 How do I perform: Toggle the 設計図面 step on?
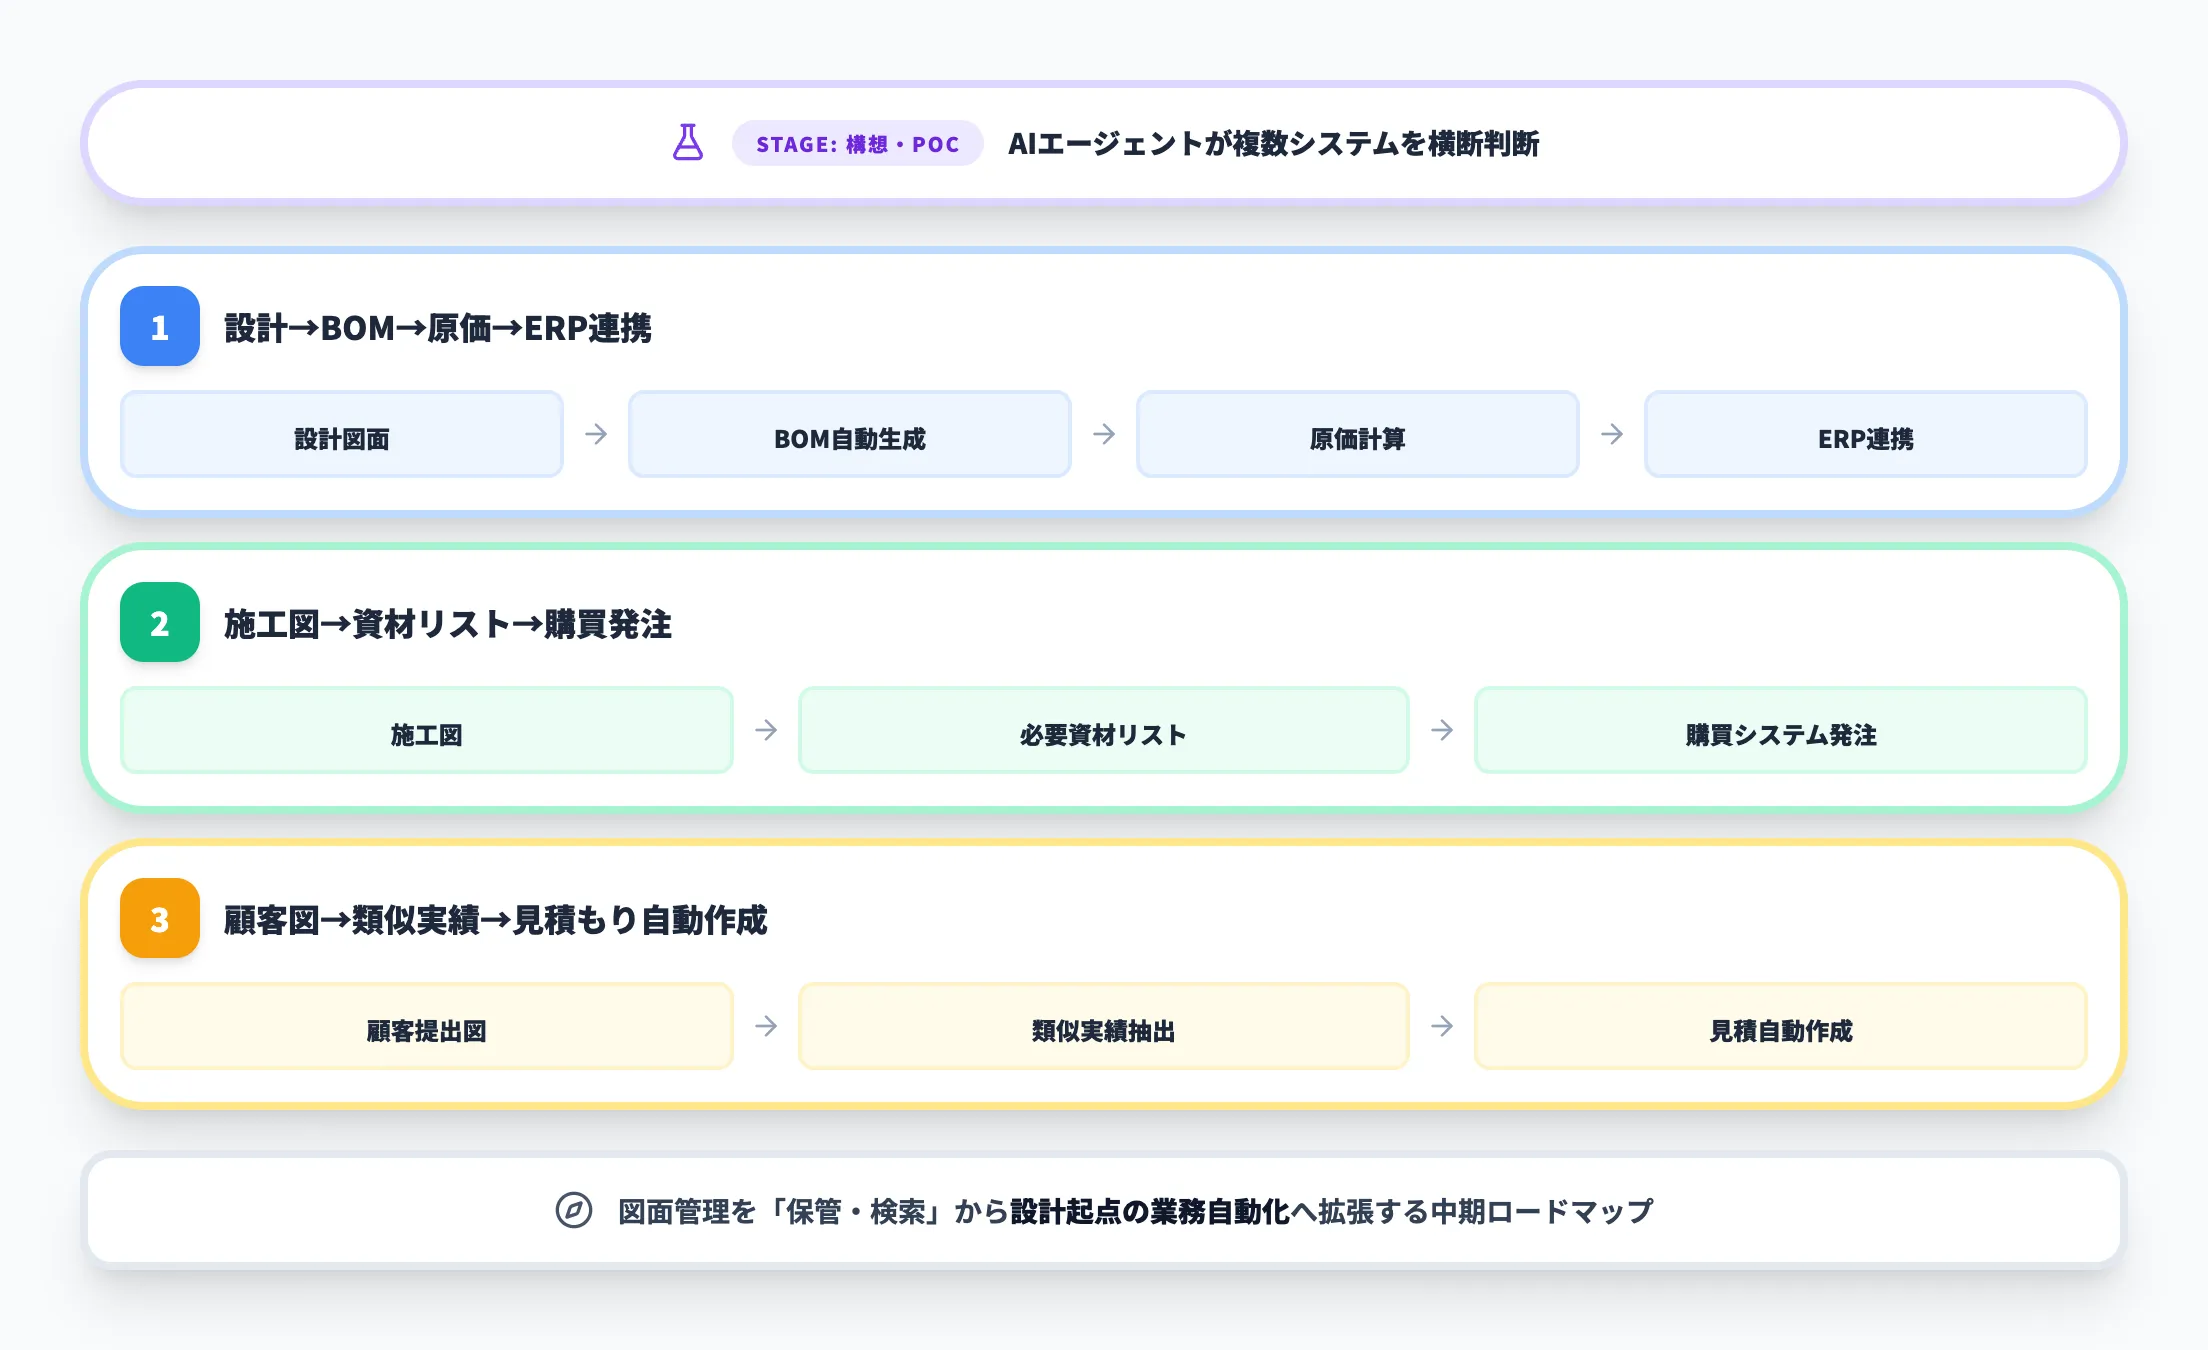pos(341,434)
